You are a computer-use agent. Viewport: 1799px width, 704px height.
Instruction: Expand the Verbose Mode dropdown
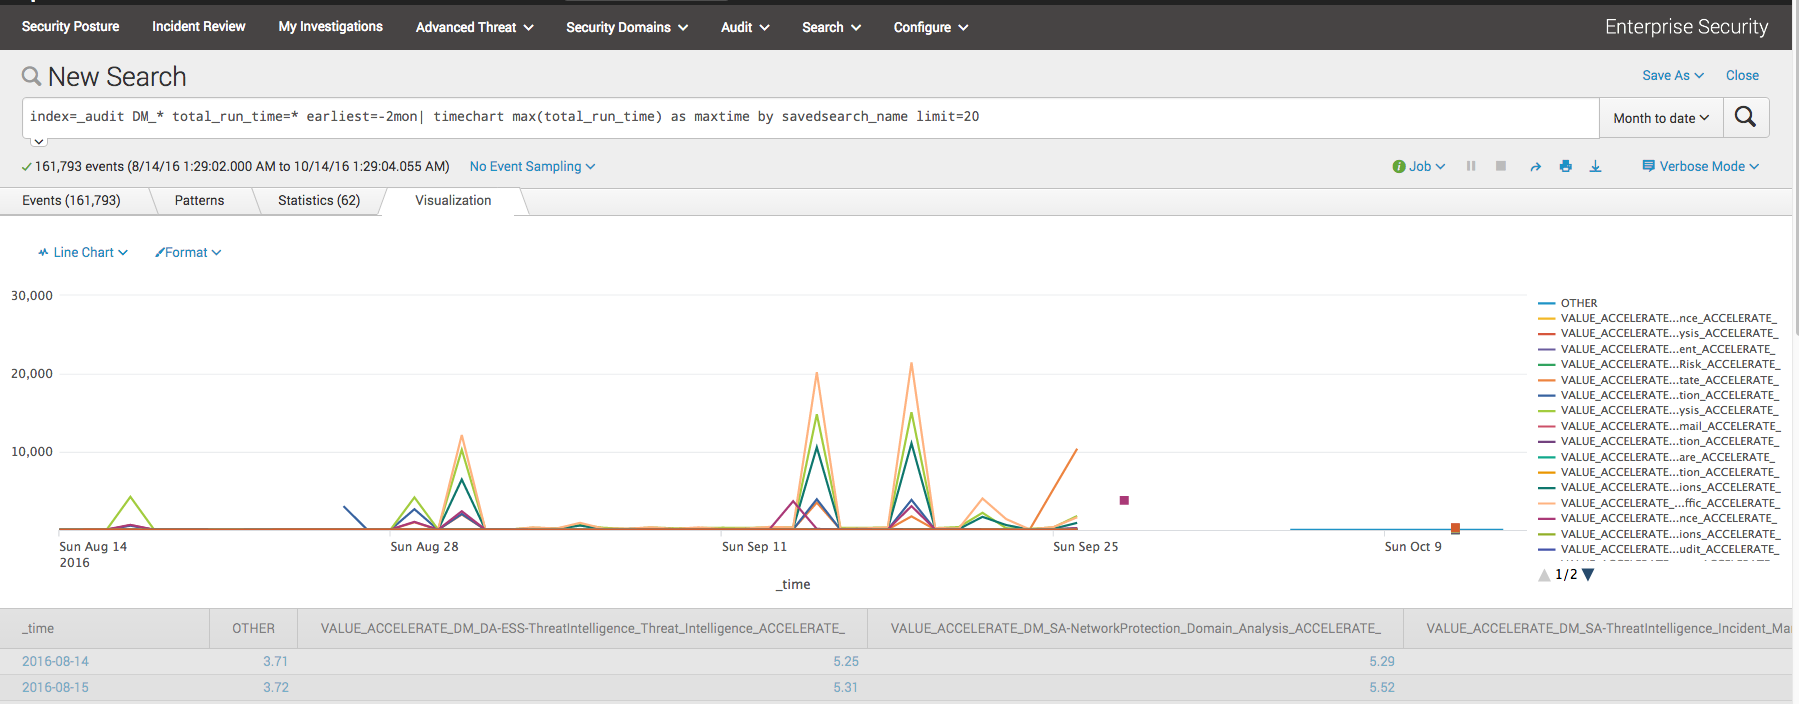pyautogui.click(x=1700, y=166)
